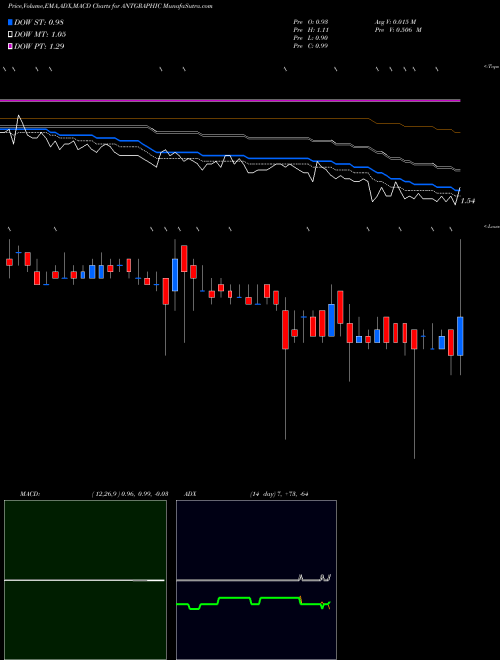Click the white MACD signal line in the green panel
The height and width of the screenshot is (660, 500).
pos(84,580)
